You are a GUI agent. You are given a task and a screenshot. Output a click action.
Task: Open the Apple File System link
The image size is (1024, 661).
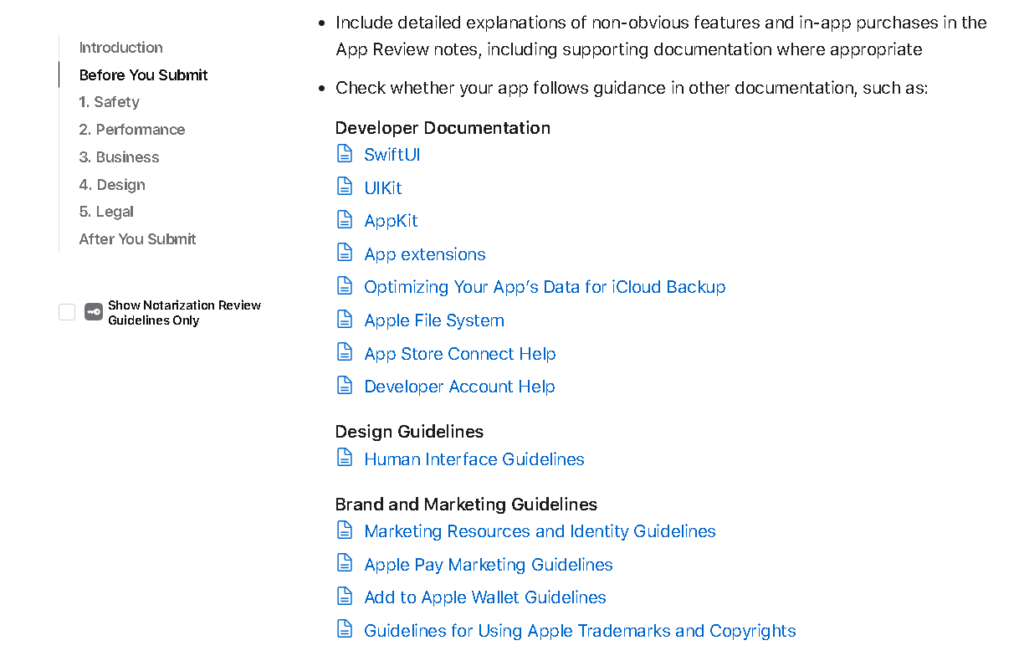coord(434,321)
